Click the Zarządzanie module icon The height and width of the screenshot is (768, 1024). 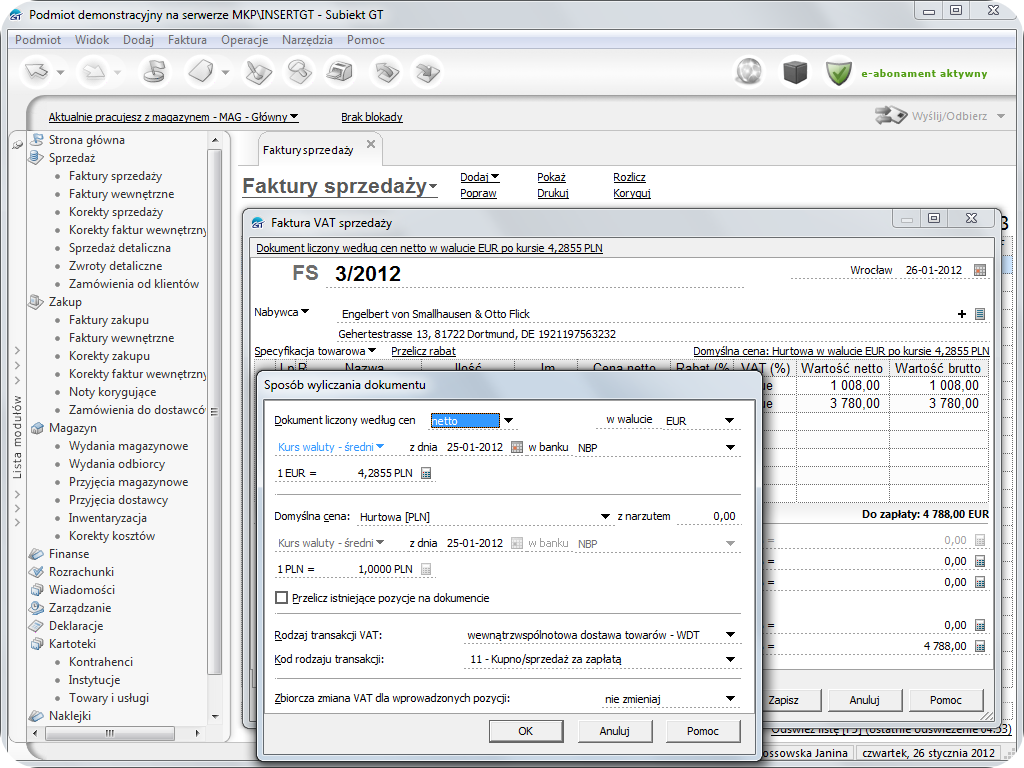[x=37, y=608]
